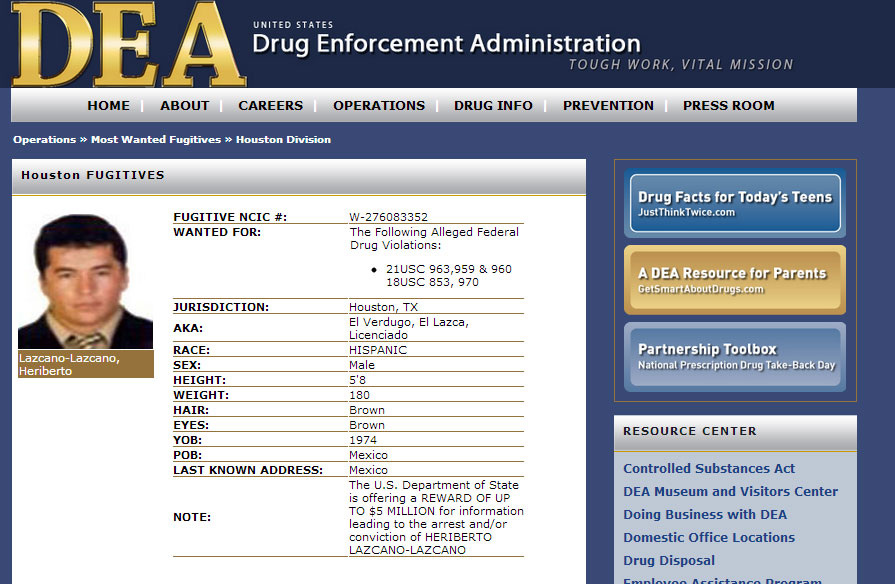Open Doing Business with DEA link
The width and height of the screenshot is (895, 584).
pos(705,514)
